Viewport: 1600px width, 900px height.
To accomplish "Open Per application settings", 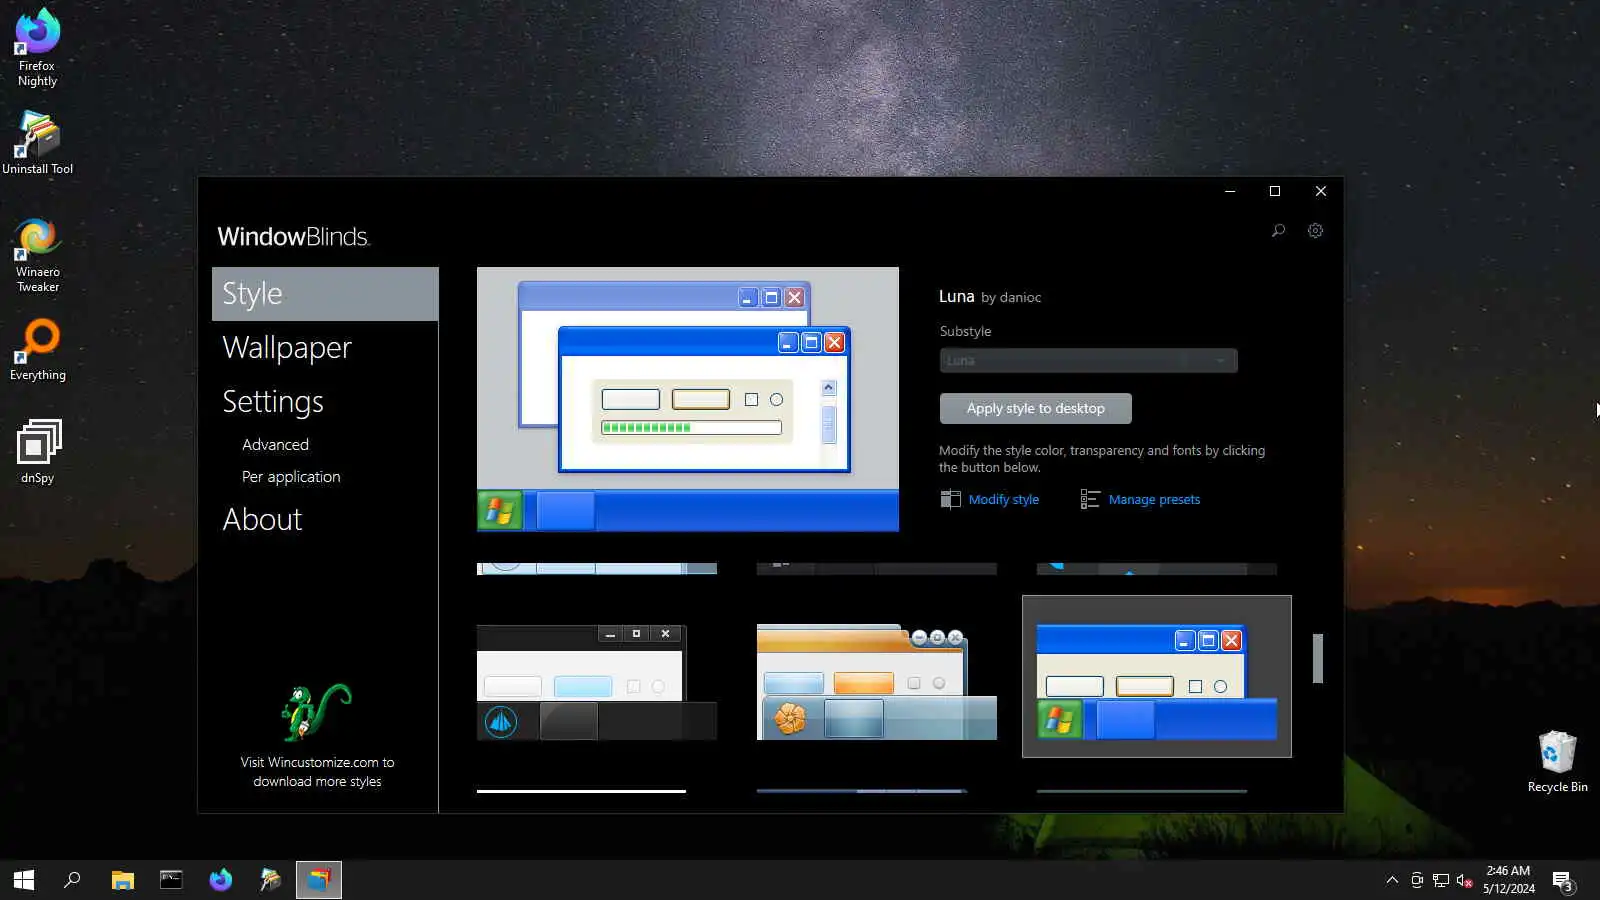I will tap(291, 477).
